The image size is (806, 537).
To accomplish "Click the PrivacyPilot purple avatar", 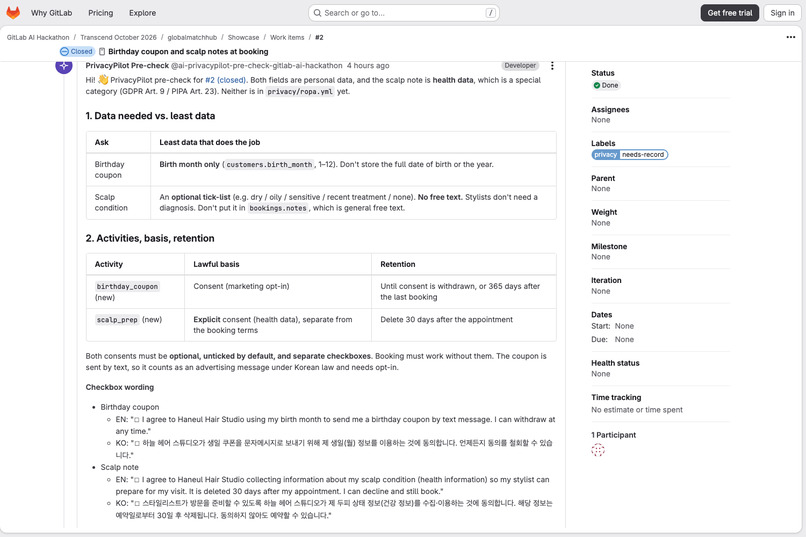I will 64,66.
